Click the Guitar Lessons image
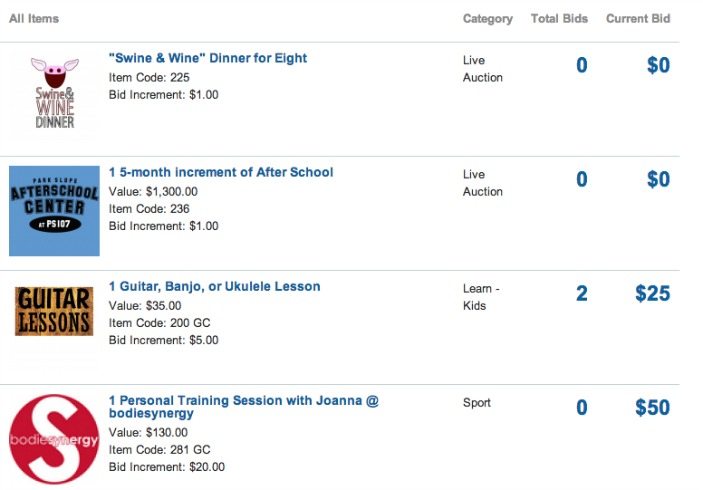 click(54, 311)
